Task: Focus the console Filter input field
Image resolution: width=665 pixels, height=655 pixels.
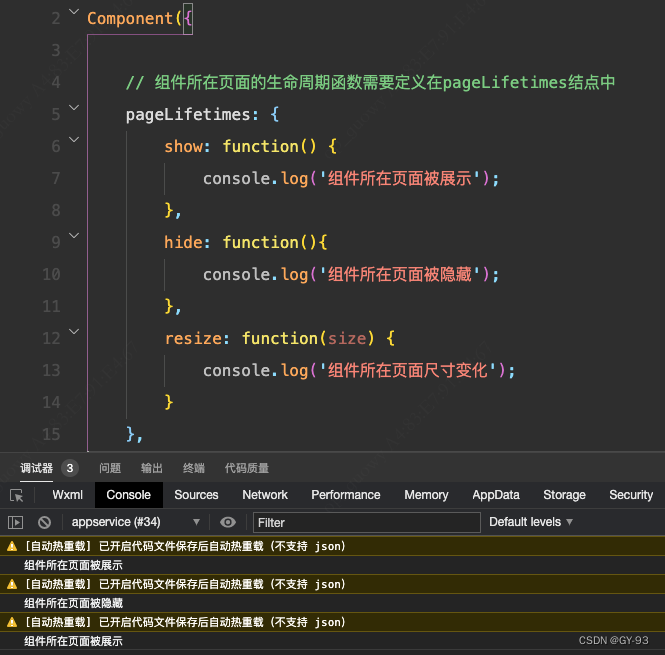Action: 366,522
